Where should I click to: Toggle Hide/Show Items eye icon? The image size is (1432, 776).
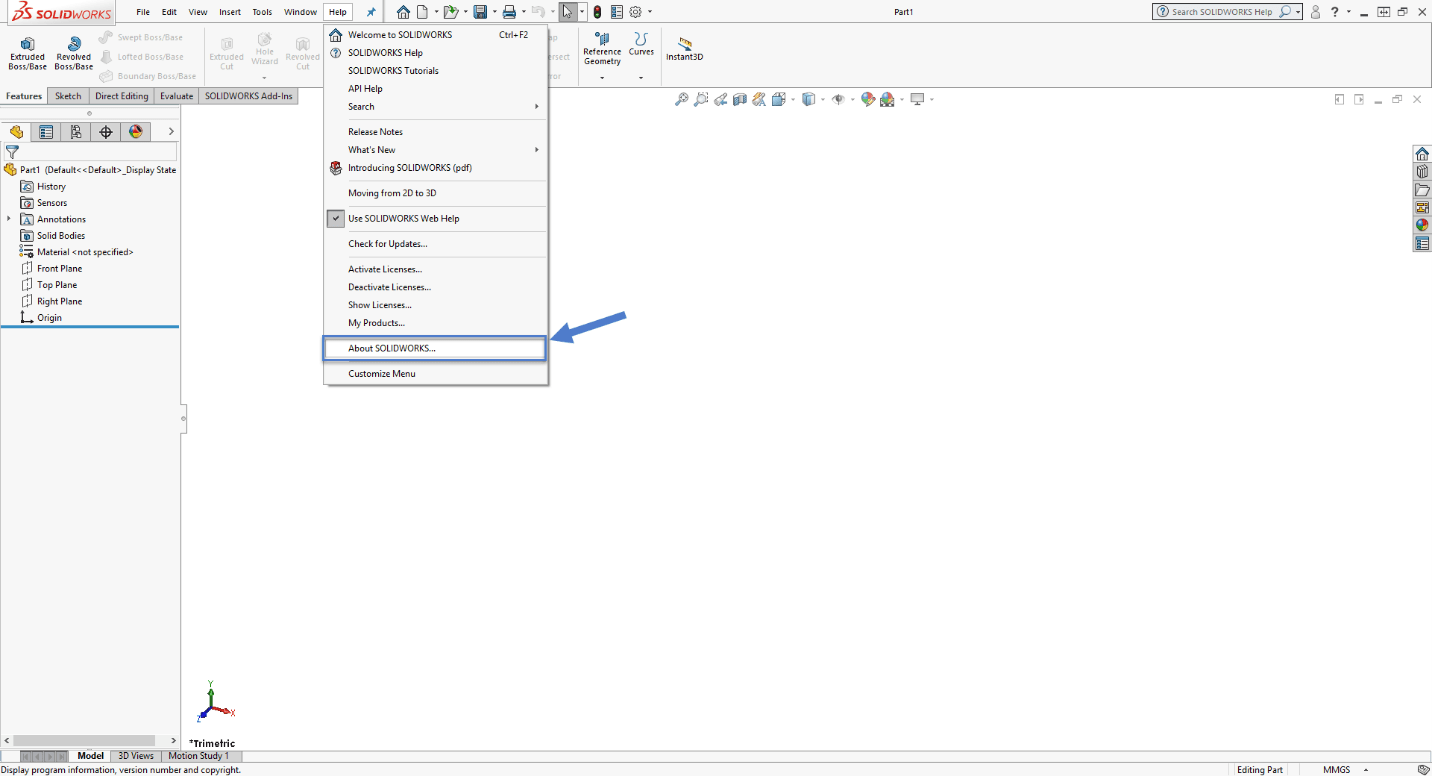click(x=838, y=99)
